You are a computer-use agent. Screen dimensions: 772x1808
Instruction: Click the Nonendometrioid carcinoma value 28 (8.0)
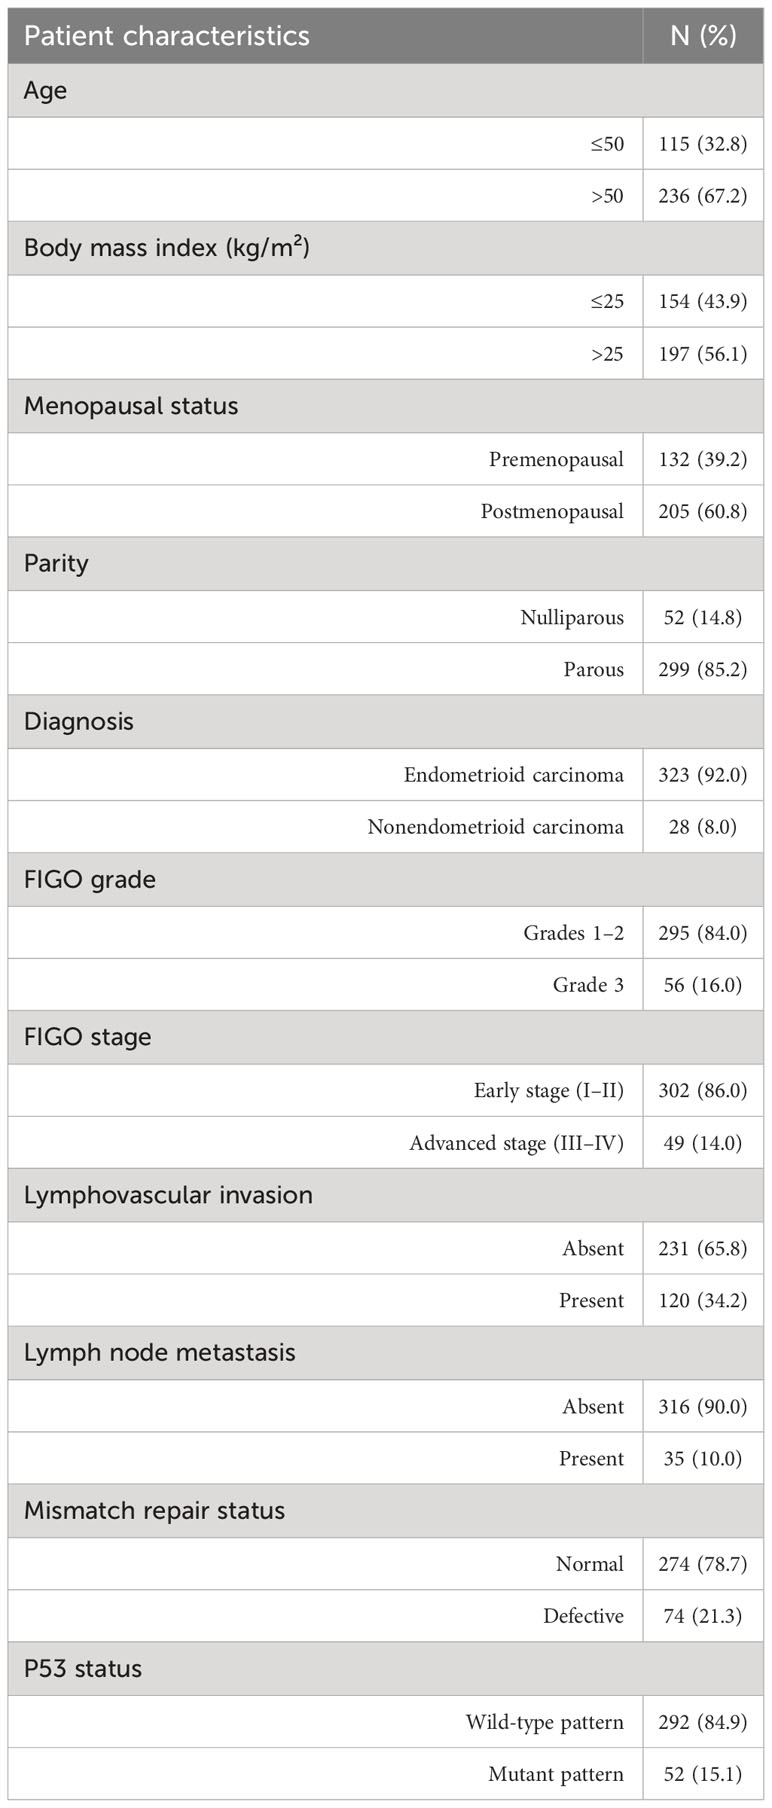coord(703,827)
